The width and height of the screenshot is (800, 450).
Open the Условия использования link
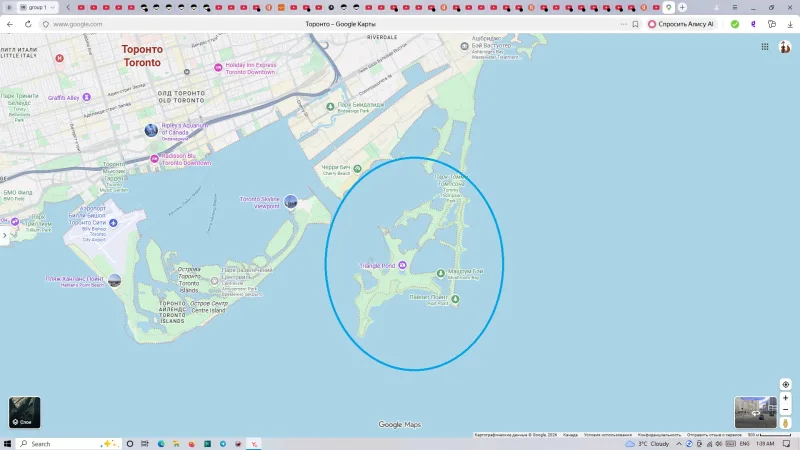(608, 435)
